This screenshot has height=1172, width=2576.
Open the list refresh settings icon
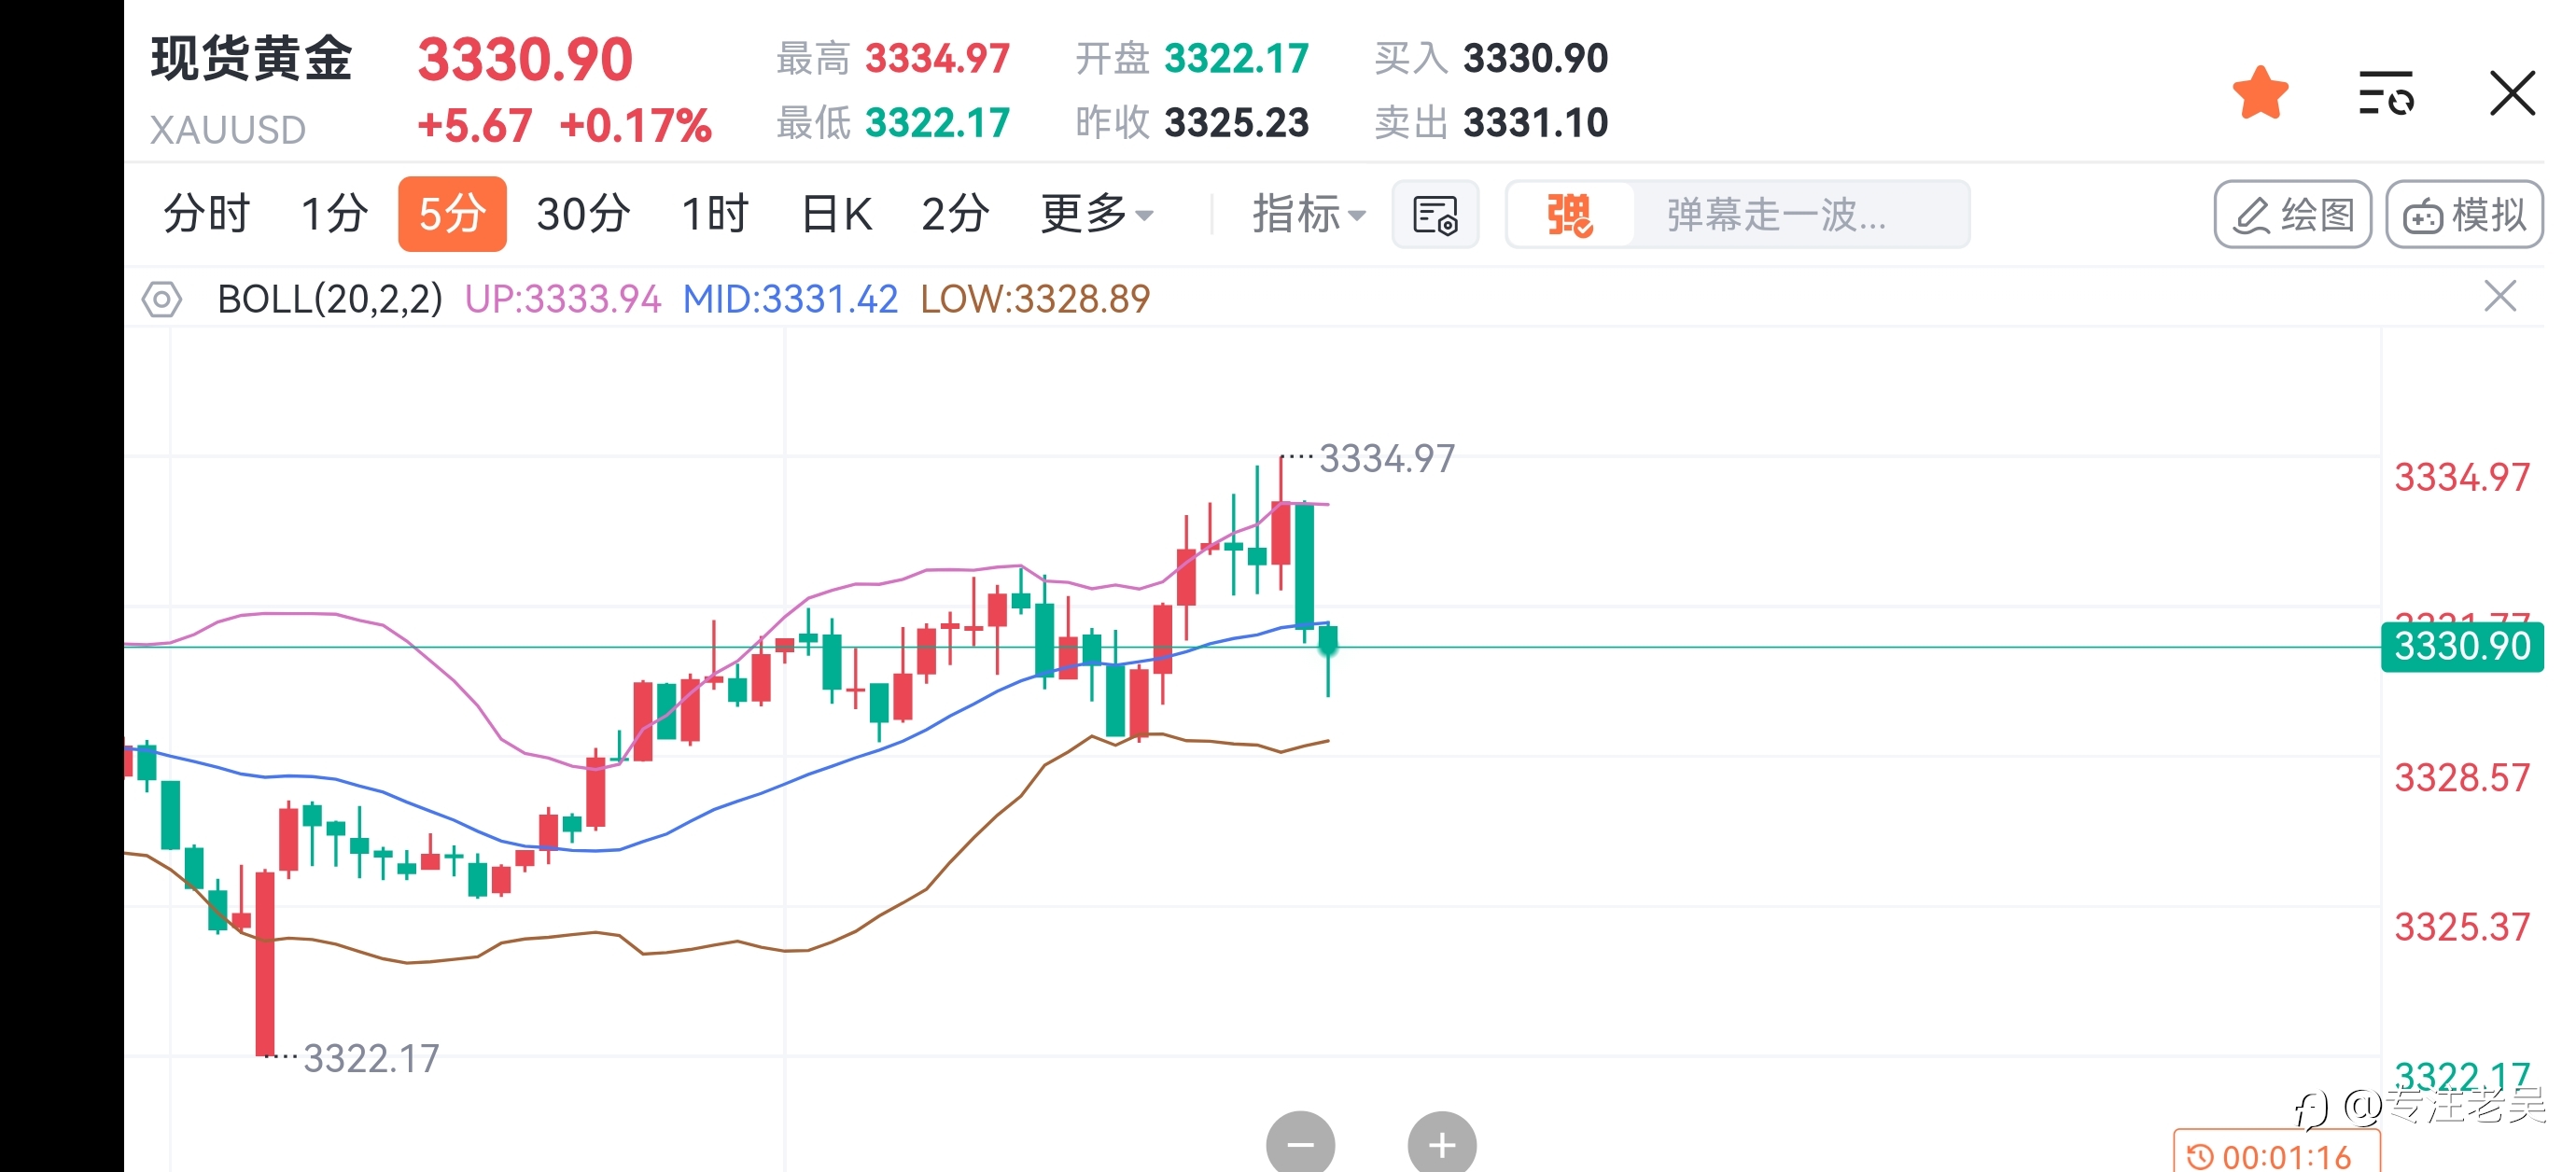click(2386, 93)
